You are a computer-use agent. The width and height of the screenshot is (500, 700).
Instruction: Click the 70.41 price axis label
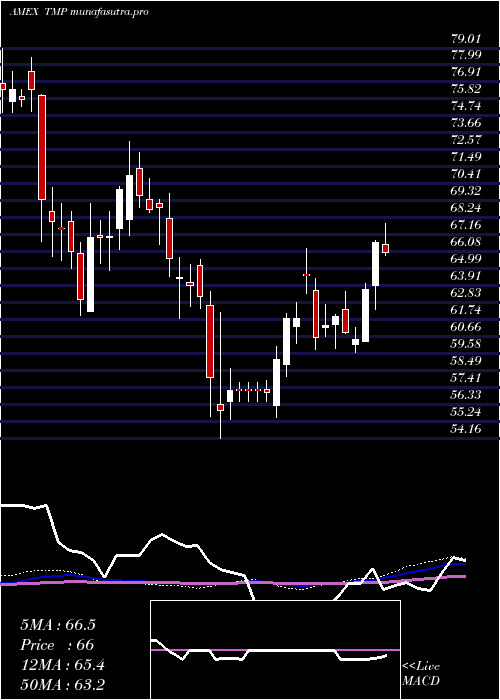(466, 174)
